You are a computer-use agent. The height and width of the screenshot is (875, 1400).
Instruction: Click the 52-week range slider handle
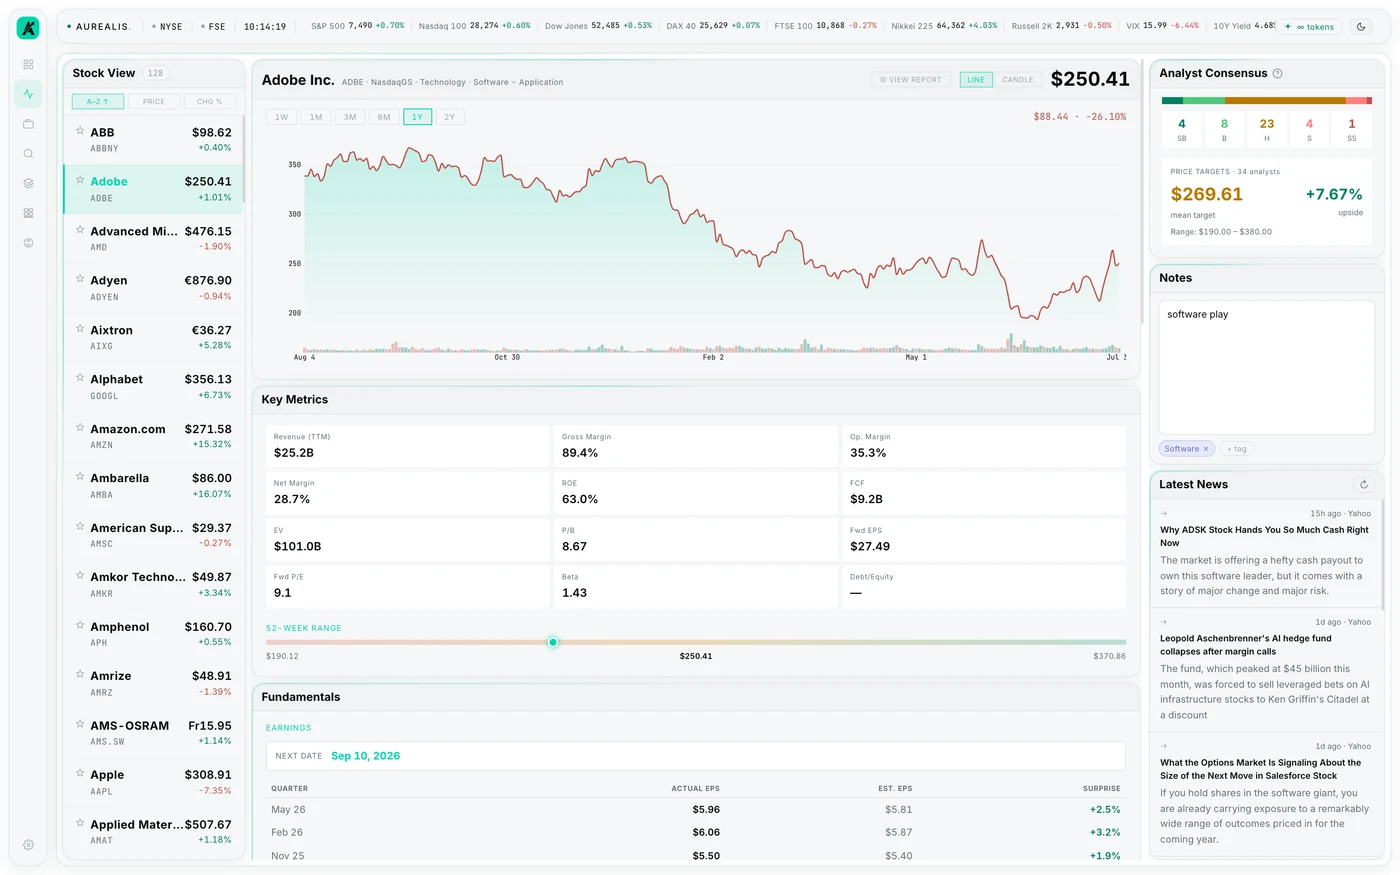(553, 642)
